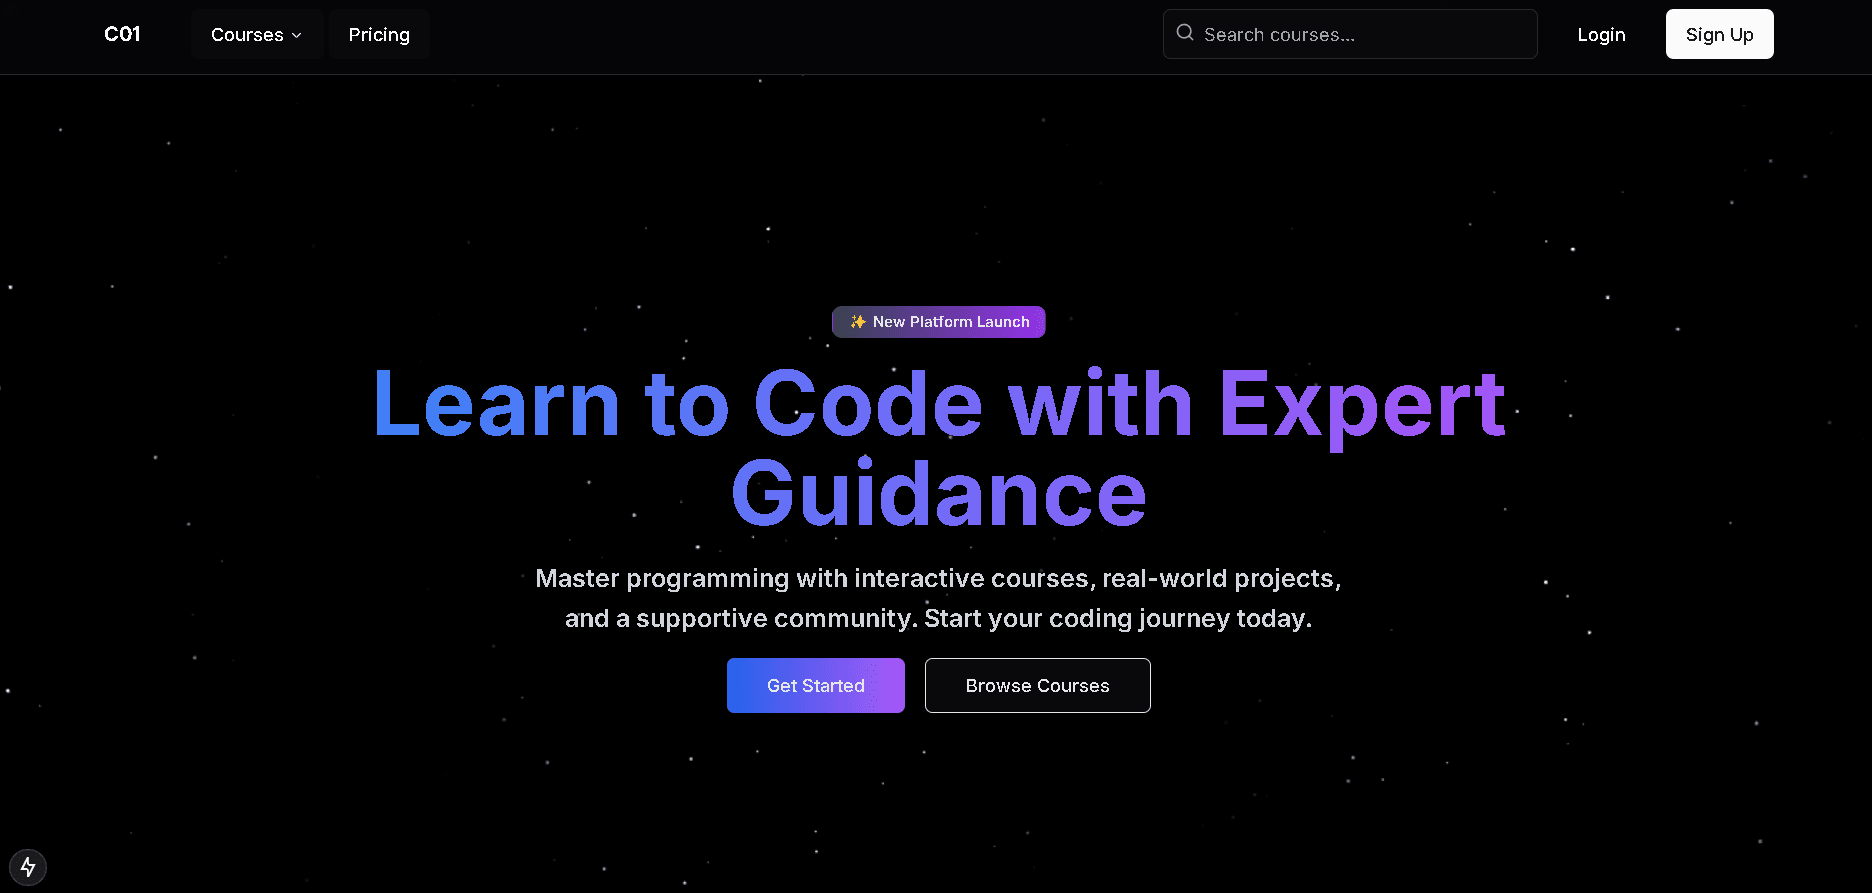
Task: Click the magnifying glass search icon
Action: (x=1185, y=33)
